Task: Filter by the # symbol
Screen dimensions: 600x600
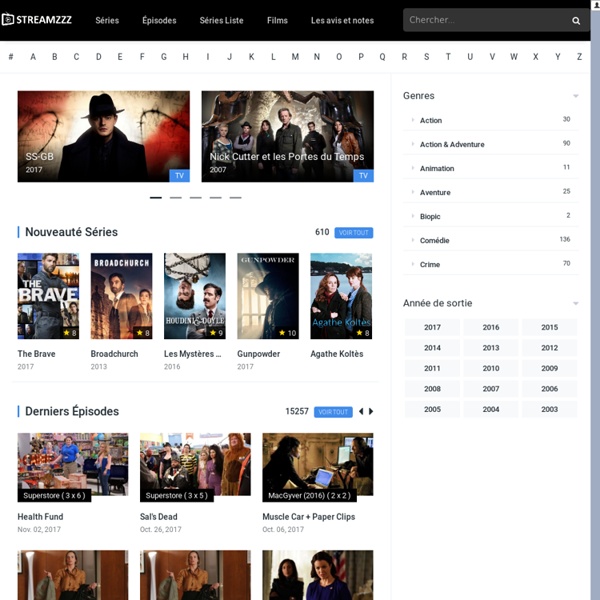Action: pyautogui.click(x=11, y=57)
